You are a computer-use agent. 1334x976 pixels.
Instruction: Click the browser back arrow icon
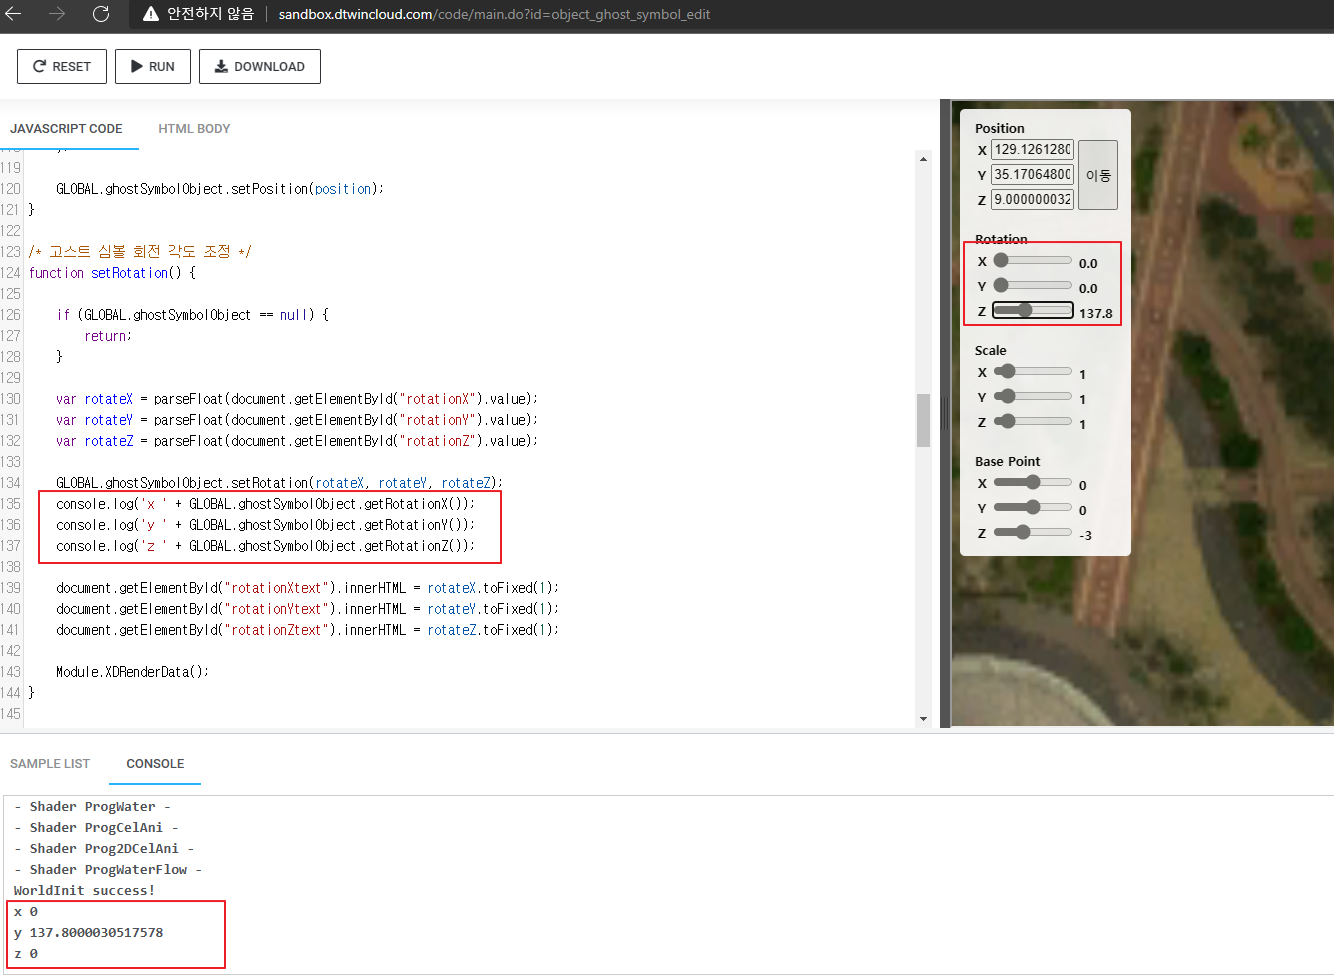18,15
